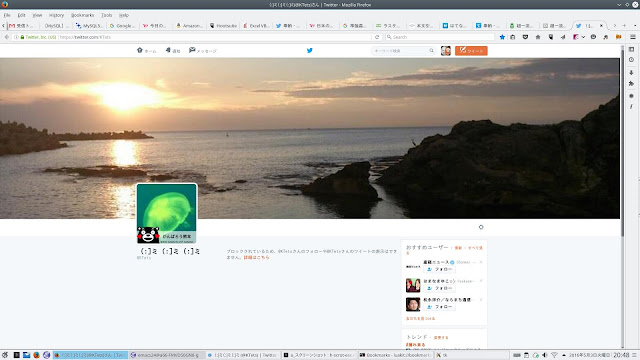The width and height of the screenshot is (640, 360).
Task: Open account menu via profile avatar
Action: (x=446, y=51)
